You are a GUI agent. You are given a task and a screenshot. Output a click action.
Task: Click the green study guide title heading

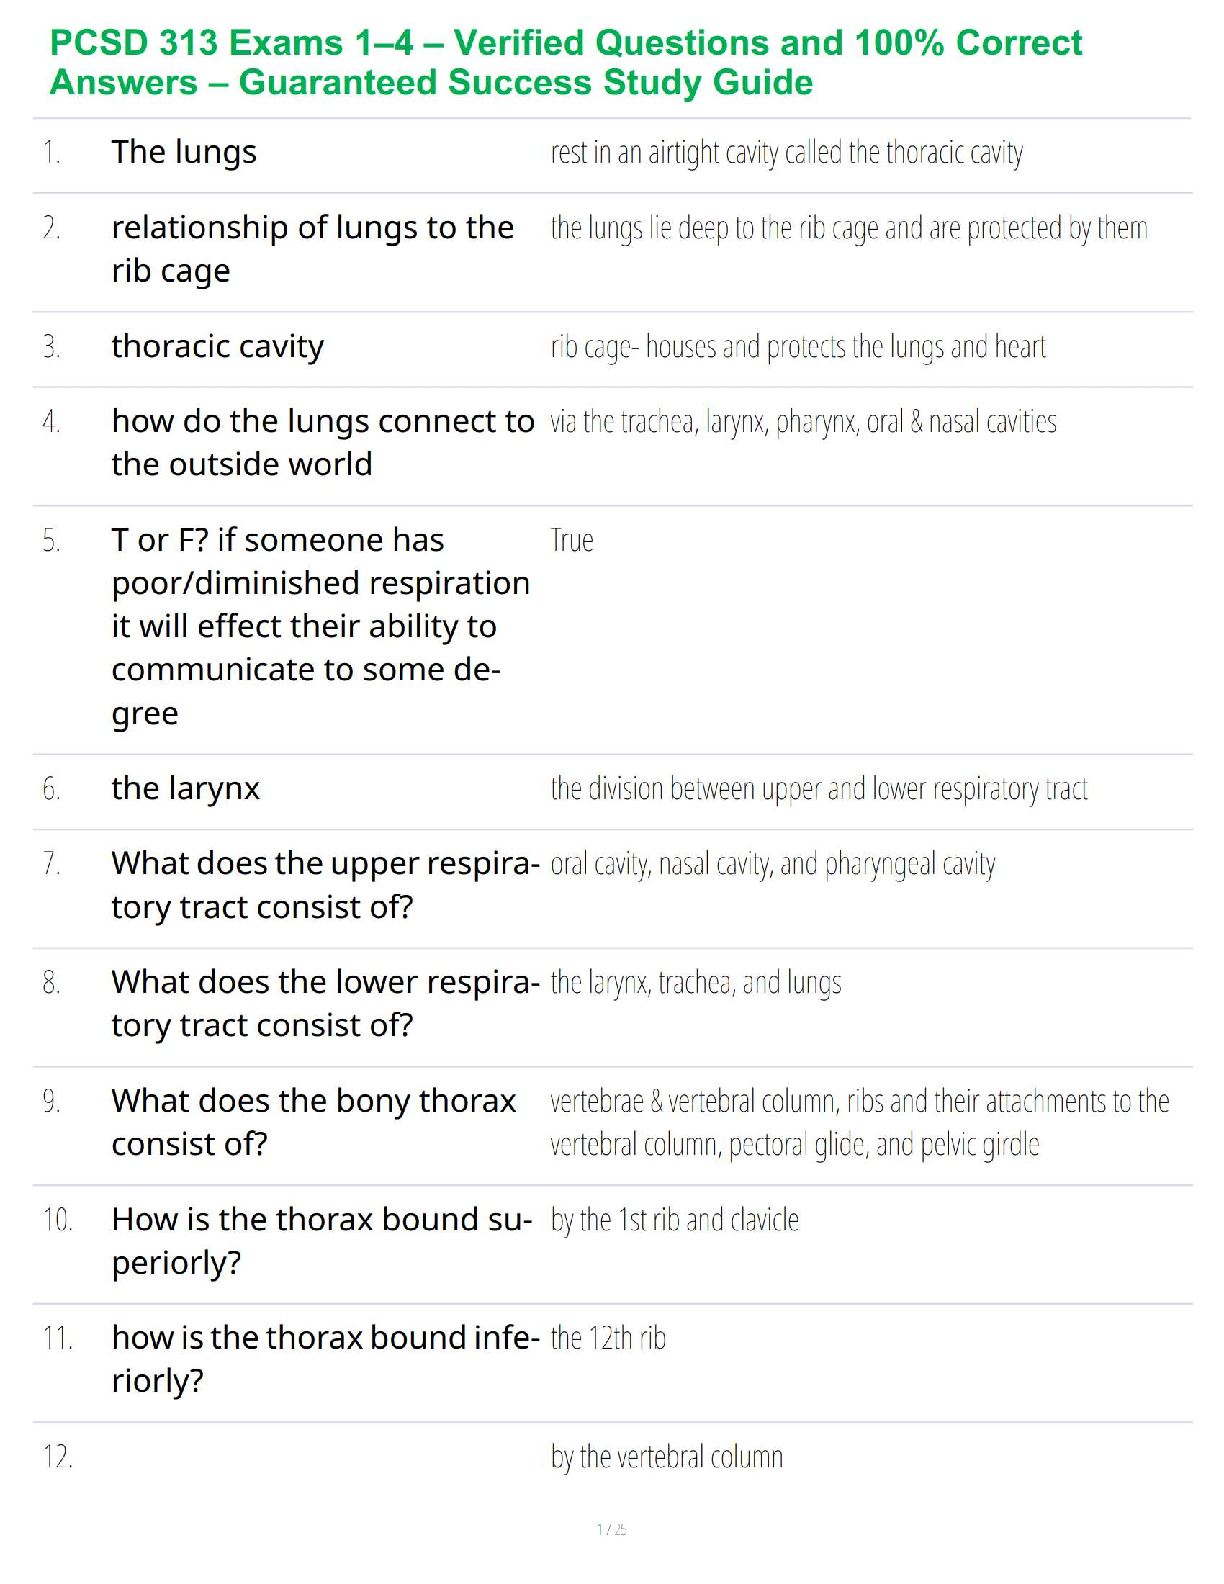565,62
